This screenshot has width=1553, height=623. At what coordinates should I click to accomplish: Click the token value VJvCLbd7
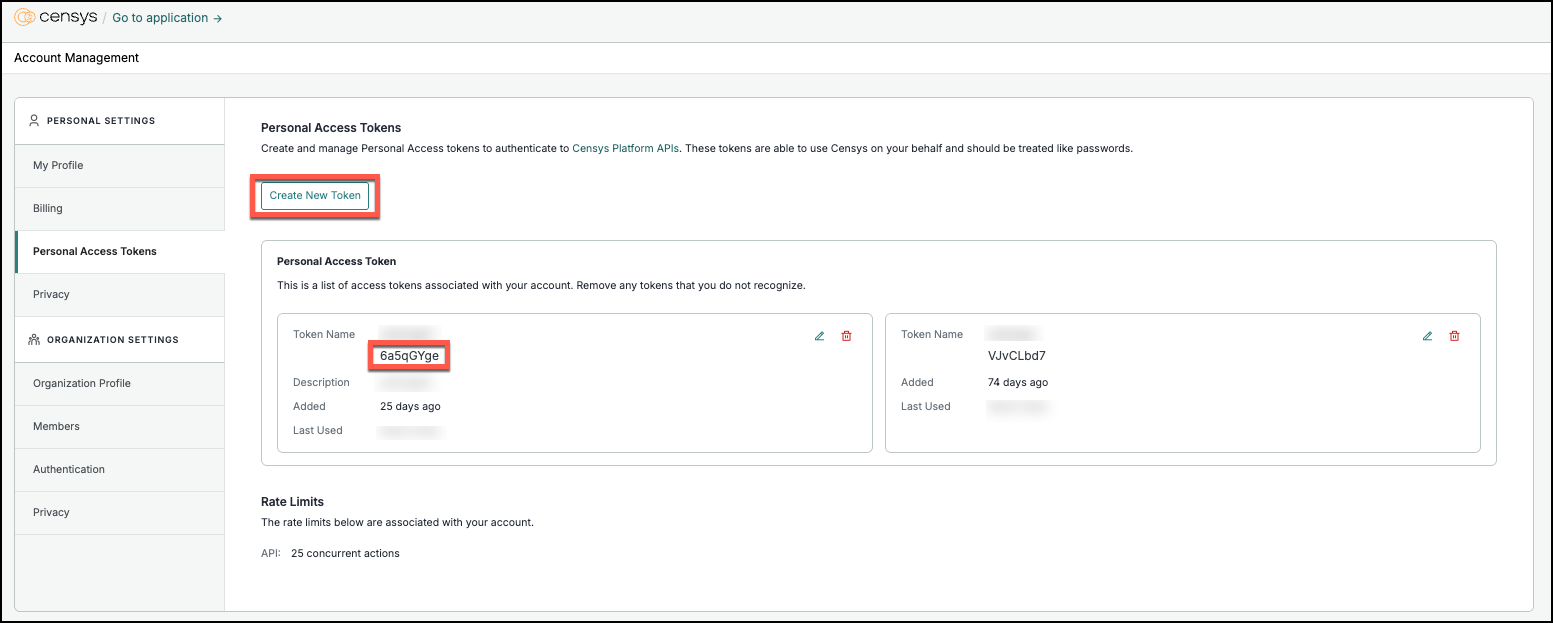[1016, 356]
